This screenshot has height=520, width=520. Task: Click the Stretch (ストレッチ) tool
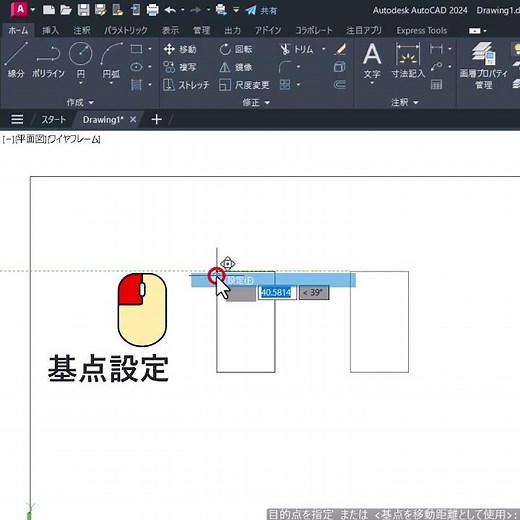(x=186, y=85)
